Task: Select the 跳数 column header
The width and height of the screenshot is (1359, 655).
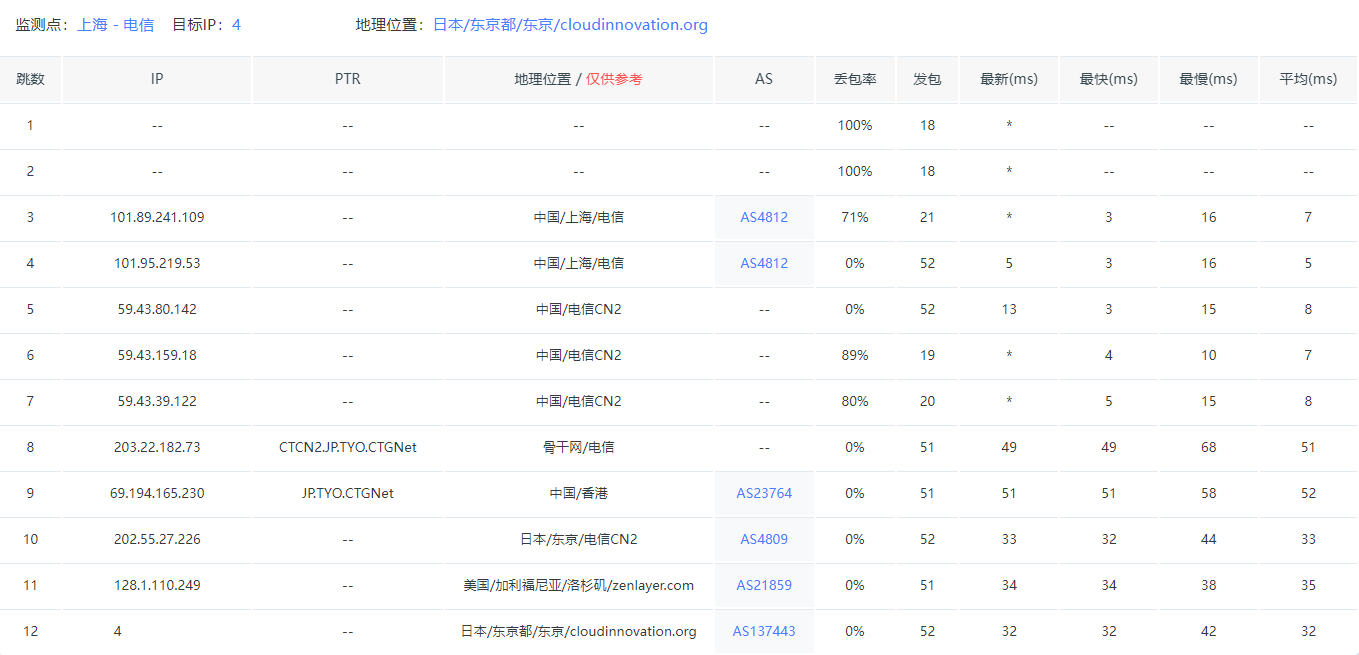Action: coord(30,79)
